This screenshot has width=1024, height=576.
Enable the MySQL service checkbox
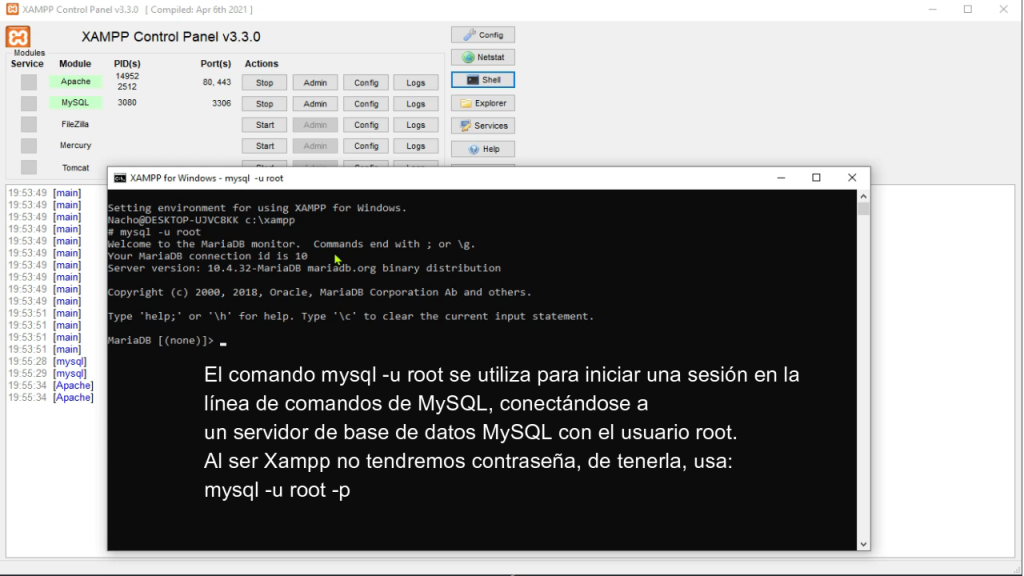[27, 102]
